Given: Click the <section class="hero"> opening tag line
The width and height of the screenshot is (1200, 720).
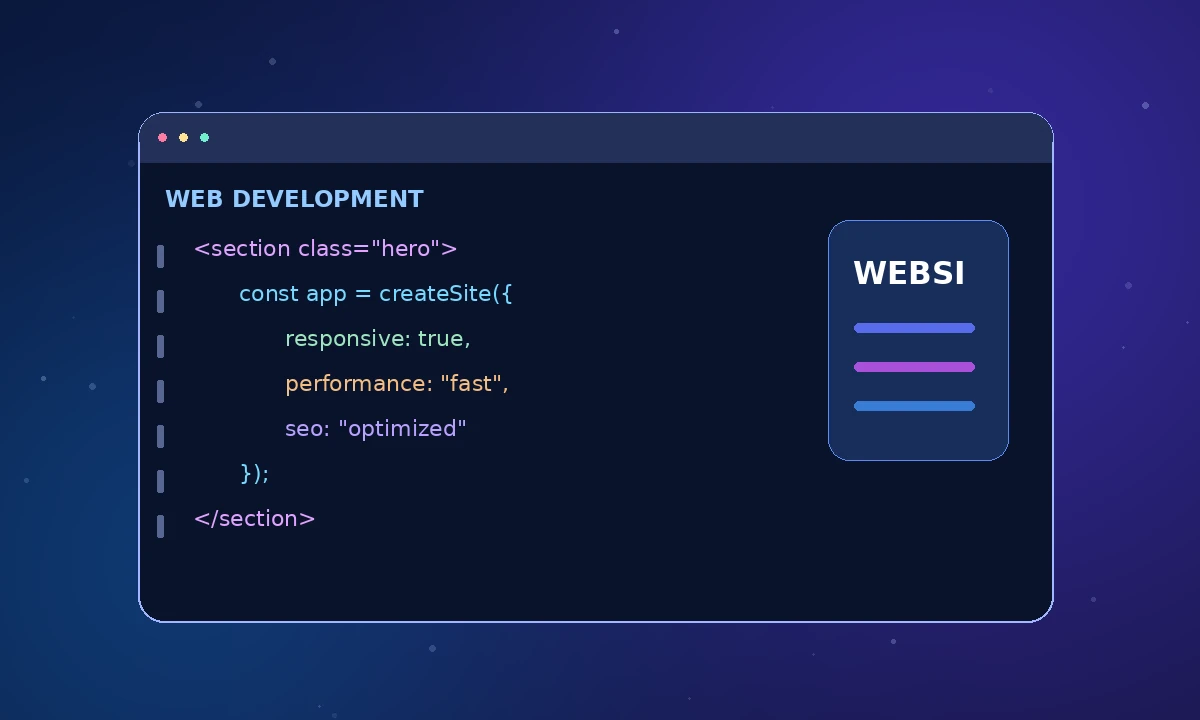Looking at the screenshot, I should 325,248.
